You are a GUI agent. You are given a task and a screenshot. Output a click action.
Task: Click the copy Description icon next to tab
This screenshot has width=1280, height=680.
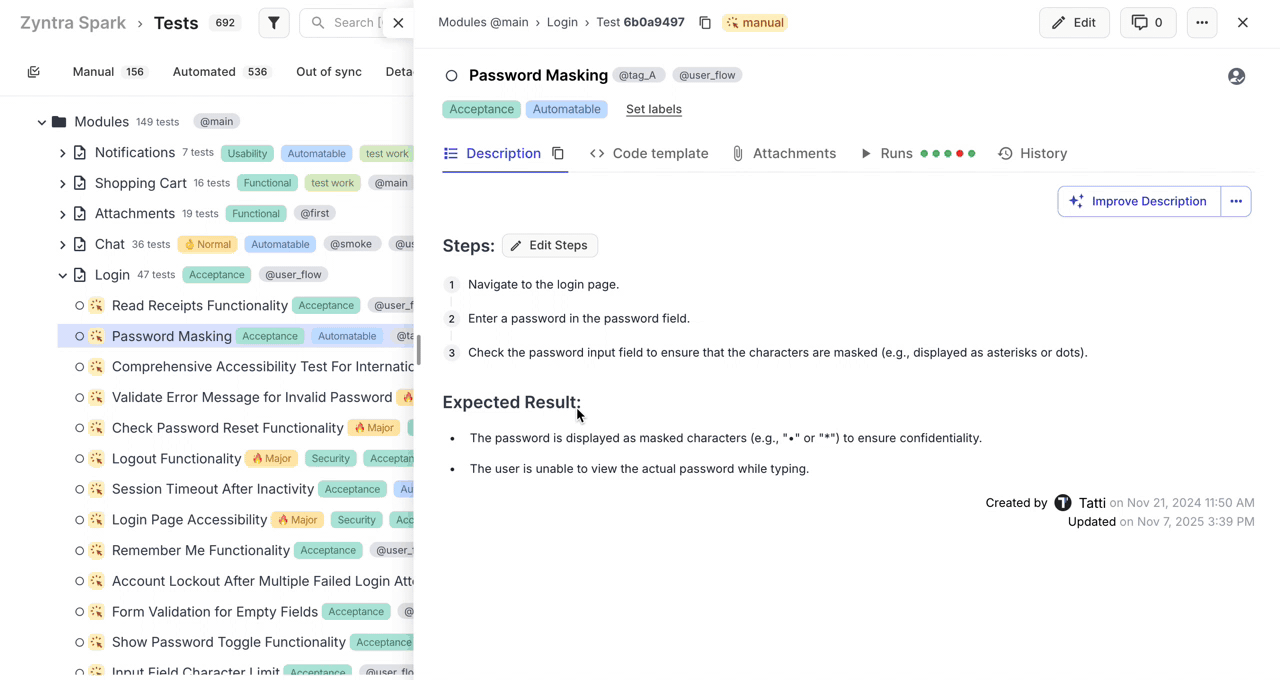coord(558,154)
